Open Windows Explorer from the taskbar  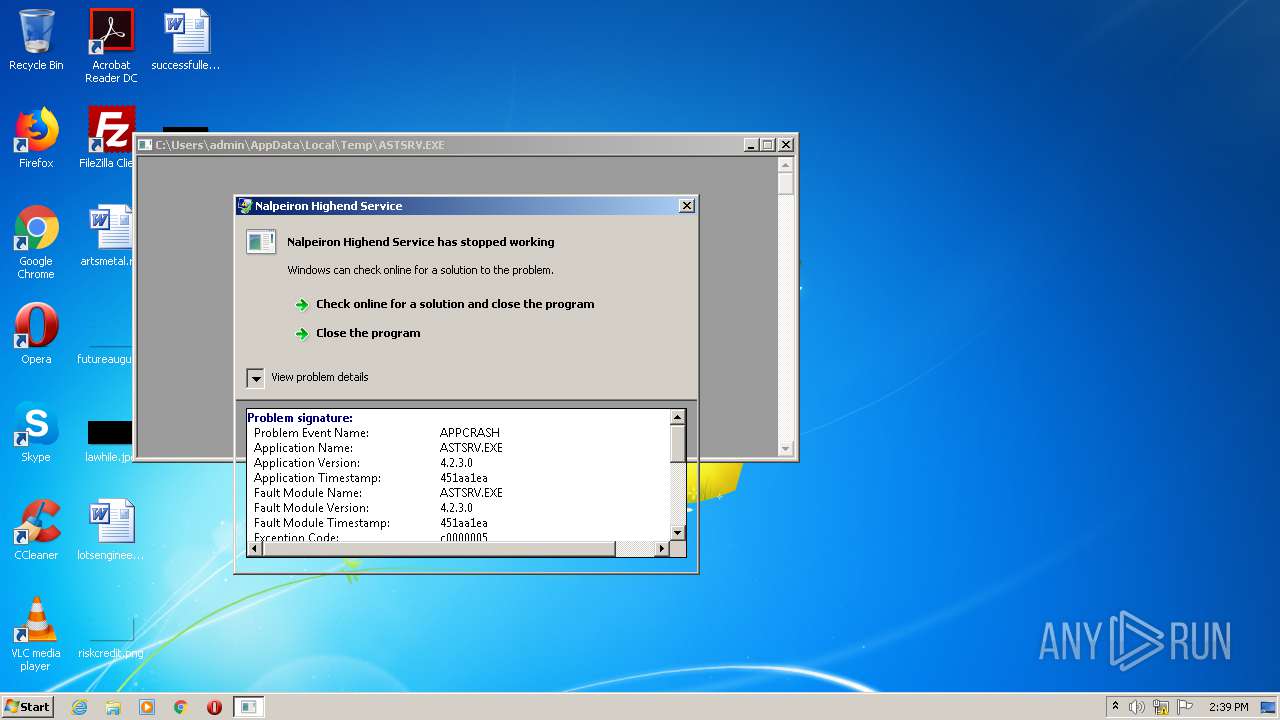tap(113, 707)
